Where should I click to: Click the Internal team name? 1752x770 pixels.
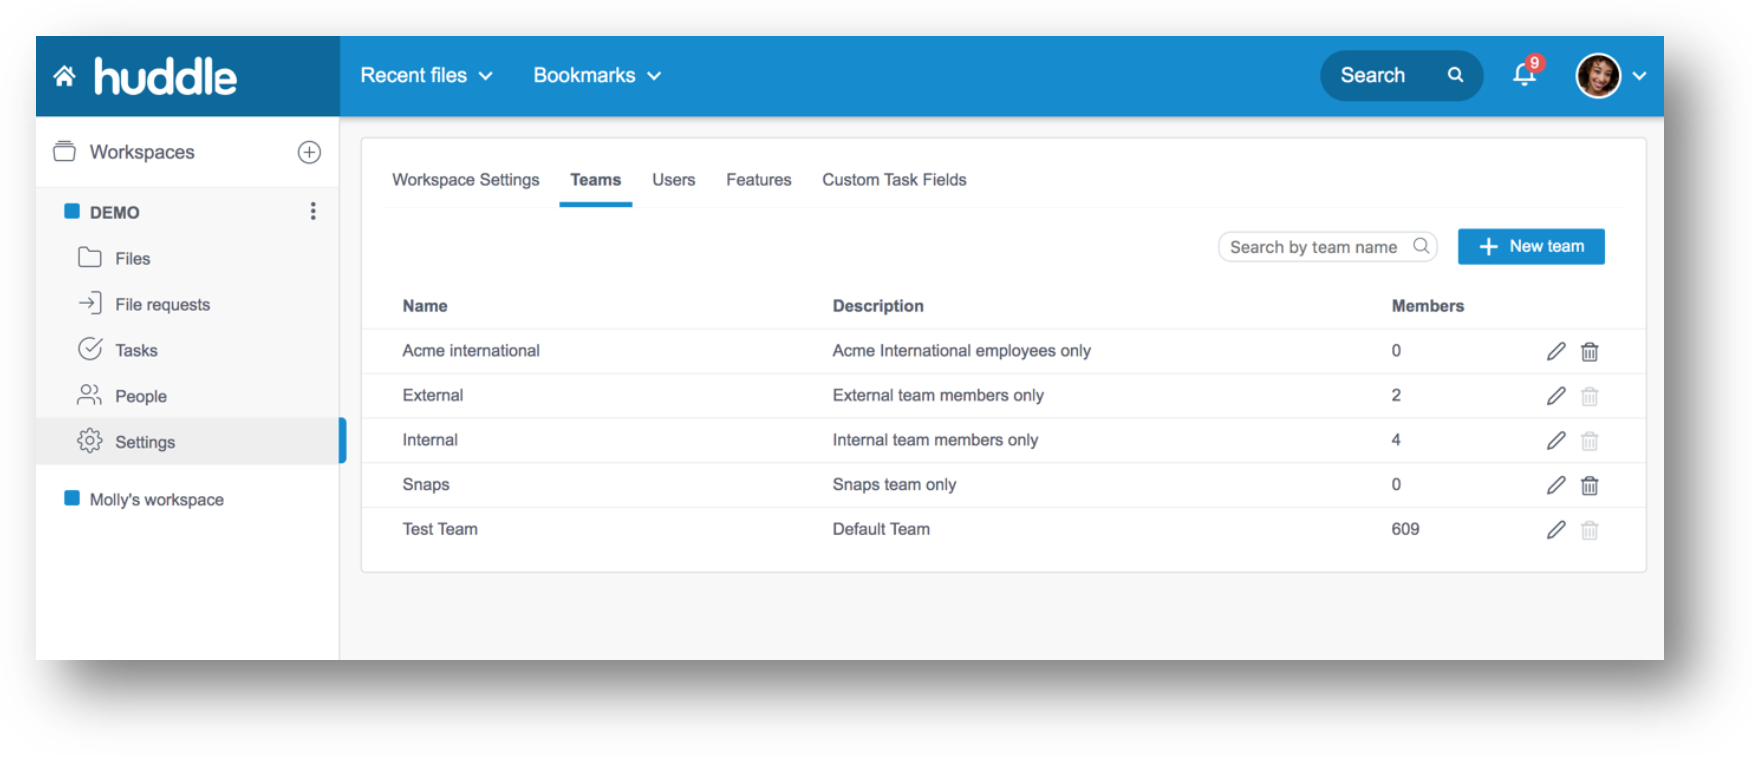pyautogui.click(x=430, y=440)
